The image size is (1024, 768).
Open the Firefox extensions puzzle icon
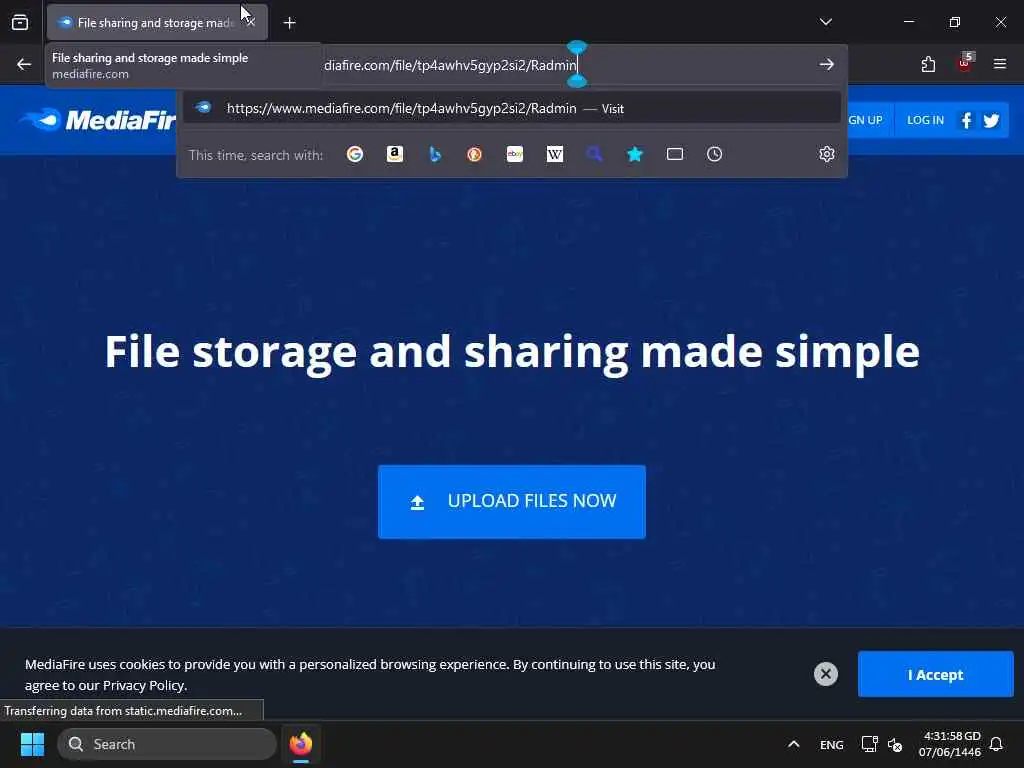point(928,64)
